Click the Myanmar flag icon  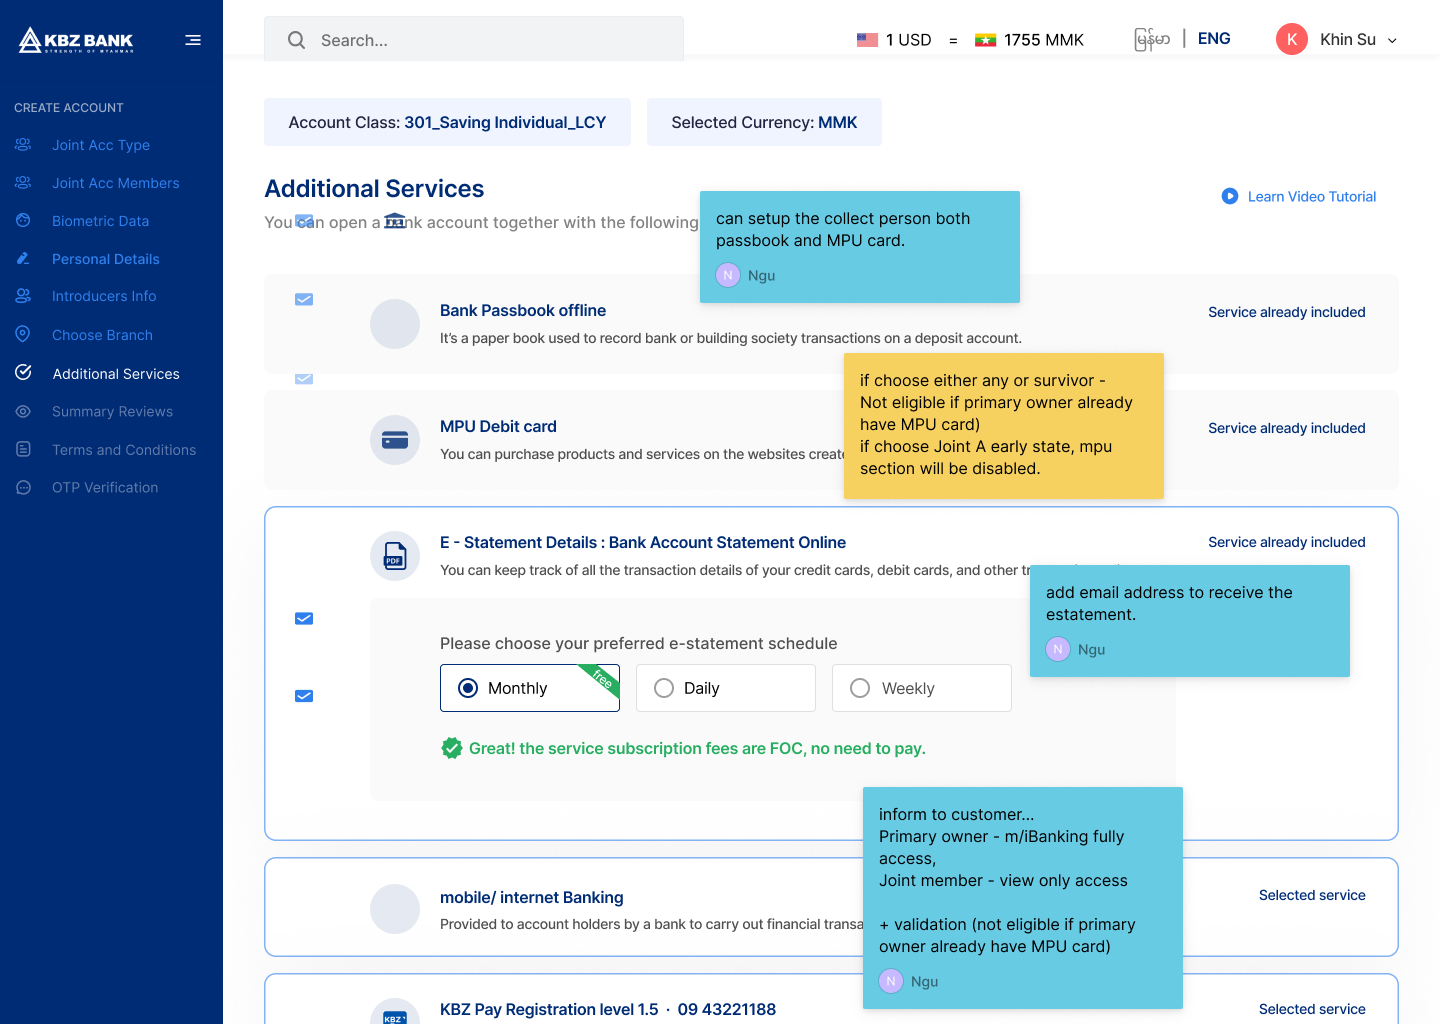pos(985,40)
